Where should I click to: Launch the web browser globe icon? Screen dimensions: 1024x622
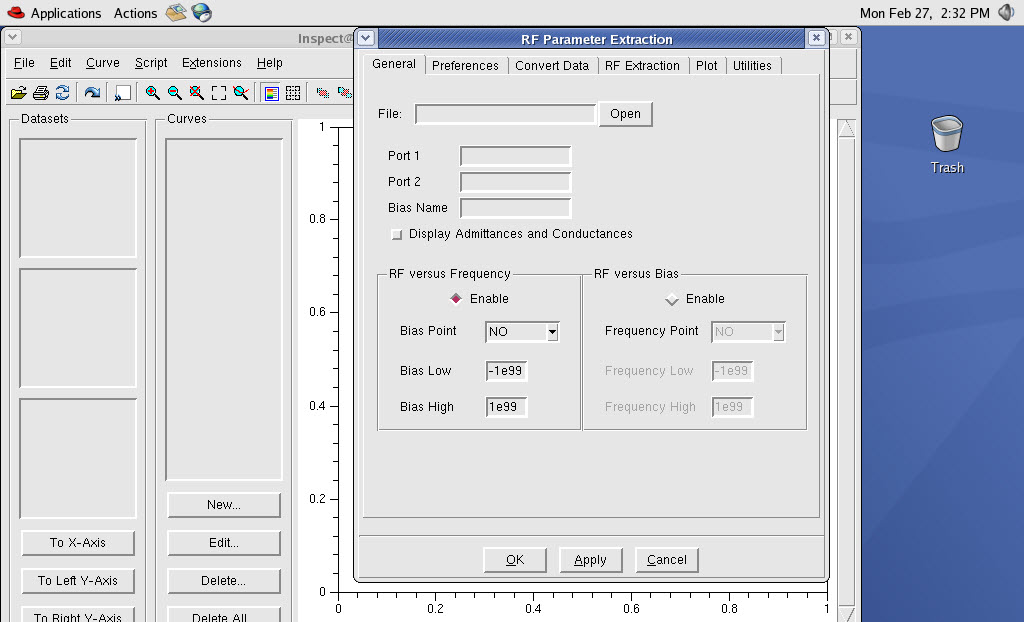[201, 12]
